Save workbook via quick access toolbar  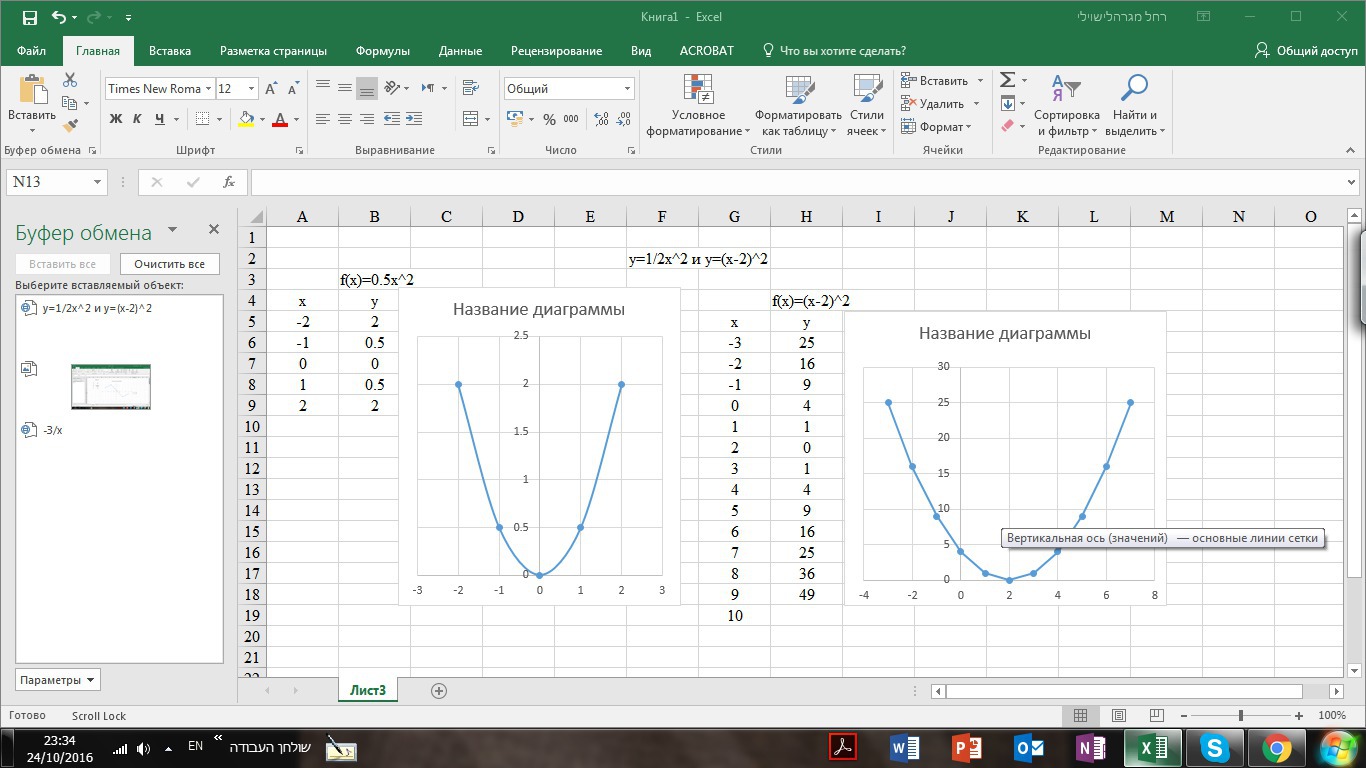pos(29,17)
